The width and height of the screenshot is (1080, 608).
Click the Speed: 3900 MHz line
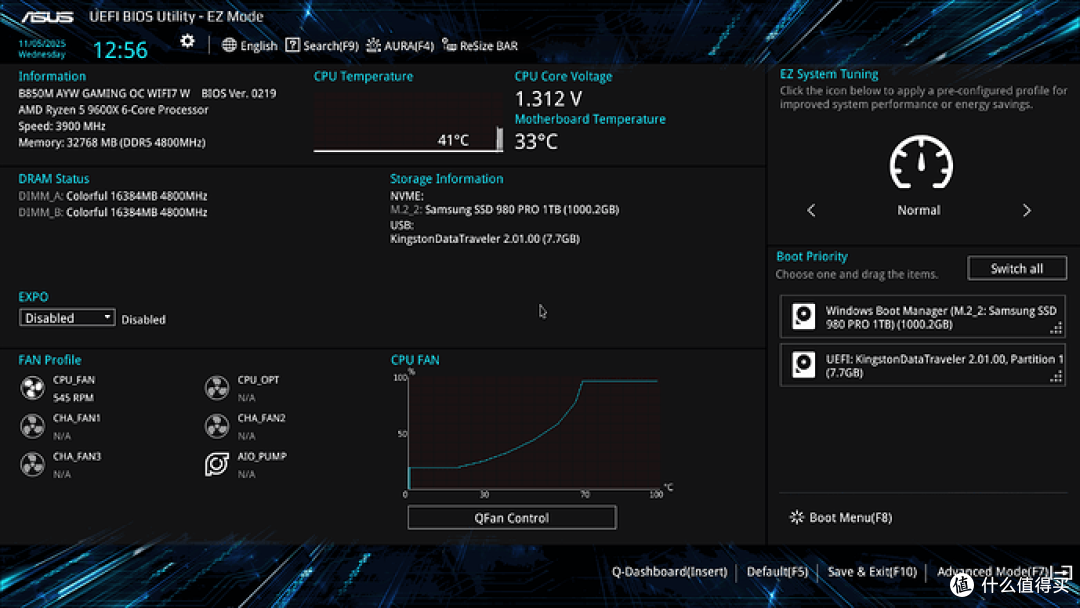(62, 126)
